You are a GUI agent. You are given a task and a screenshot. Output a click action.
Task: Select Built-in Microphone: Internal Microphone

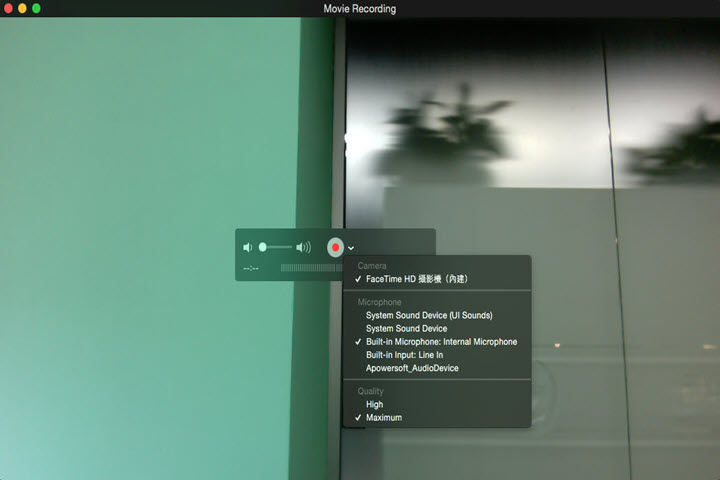click(x=437, y=342)
